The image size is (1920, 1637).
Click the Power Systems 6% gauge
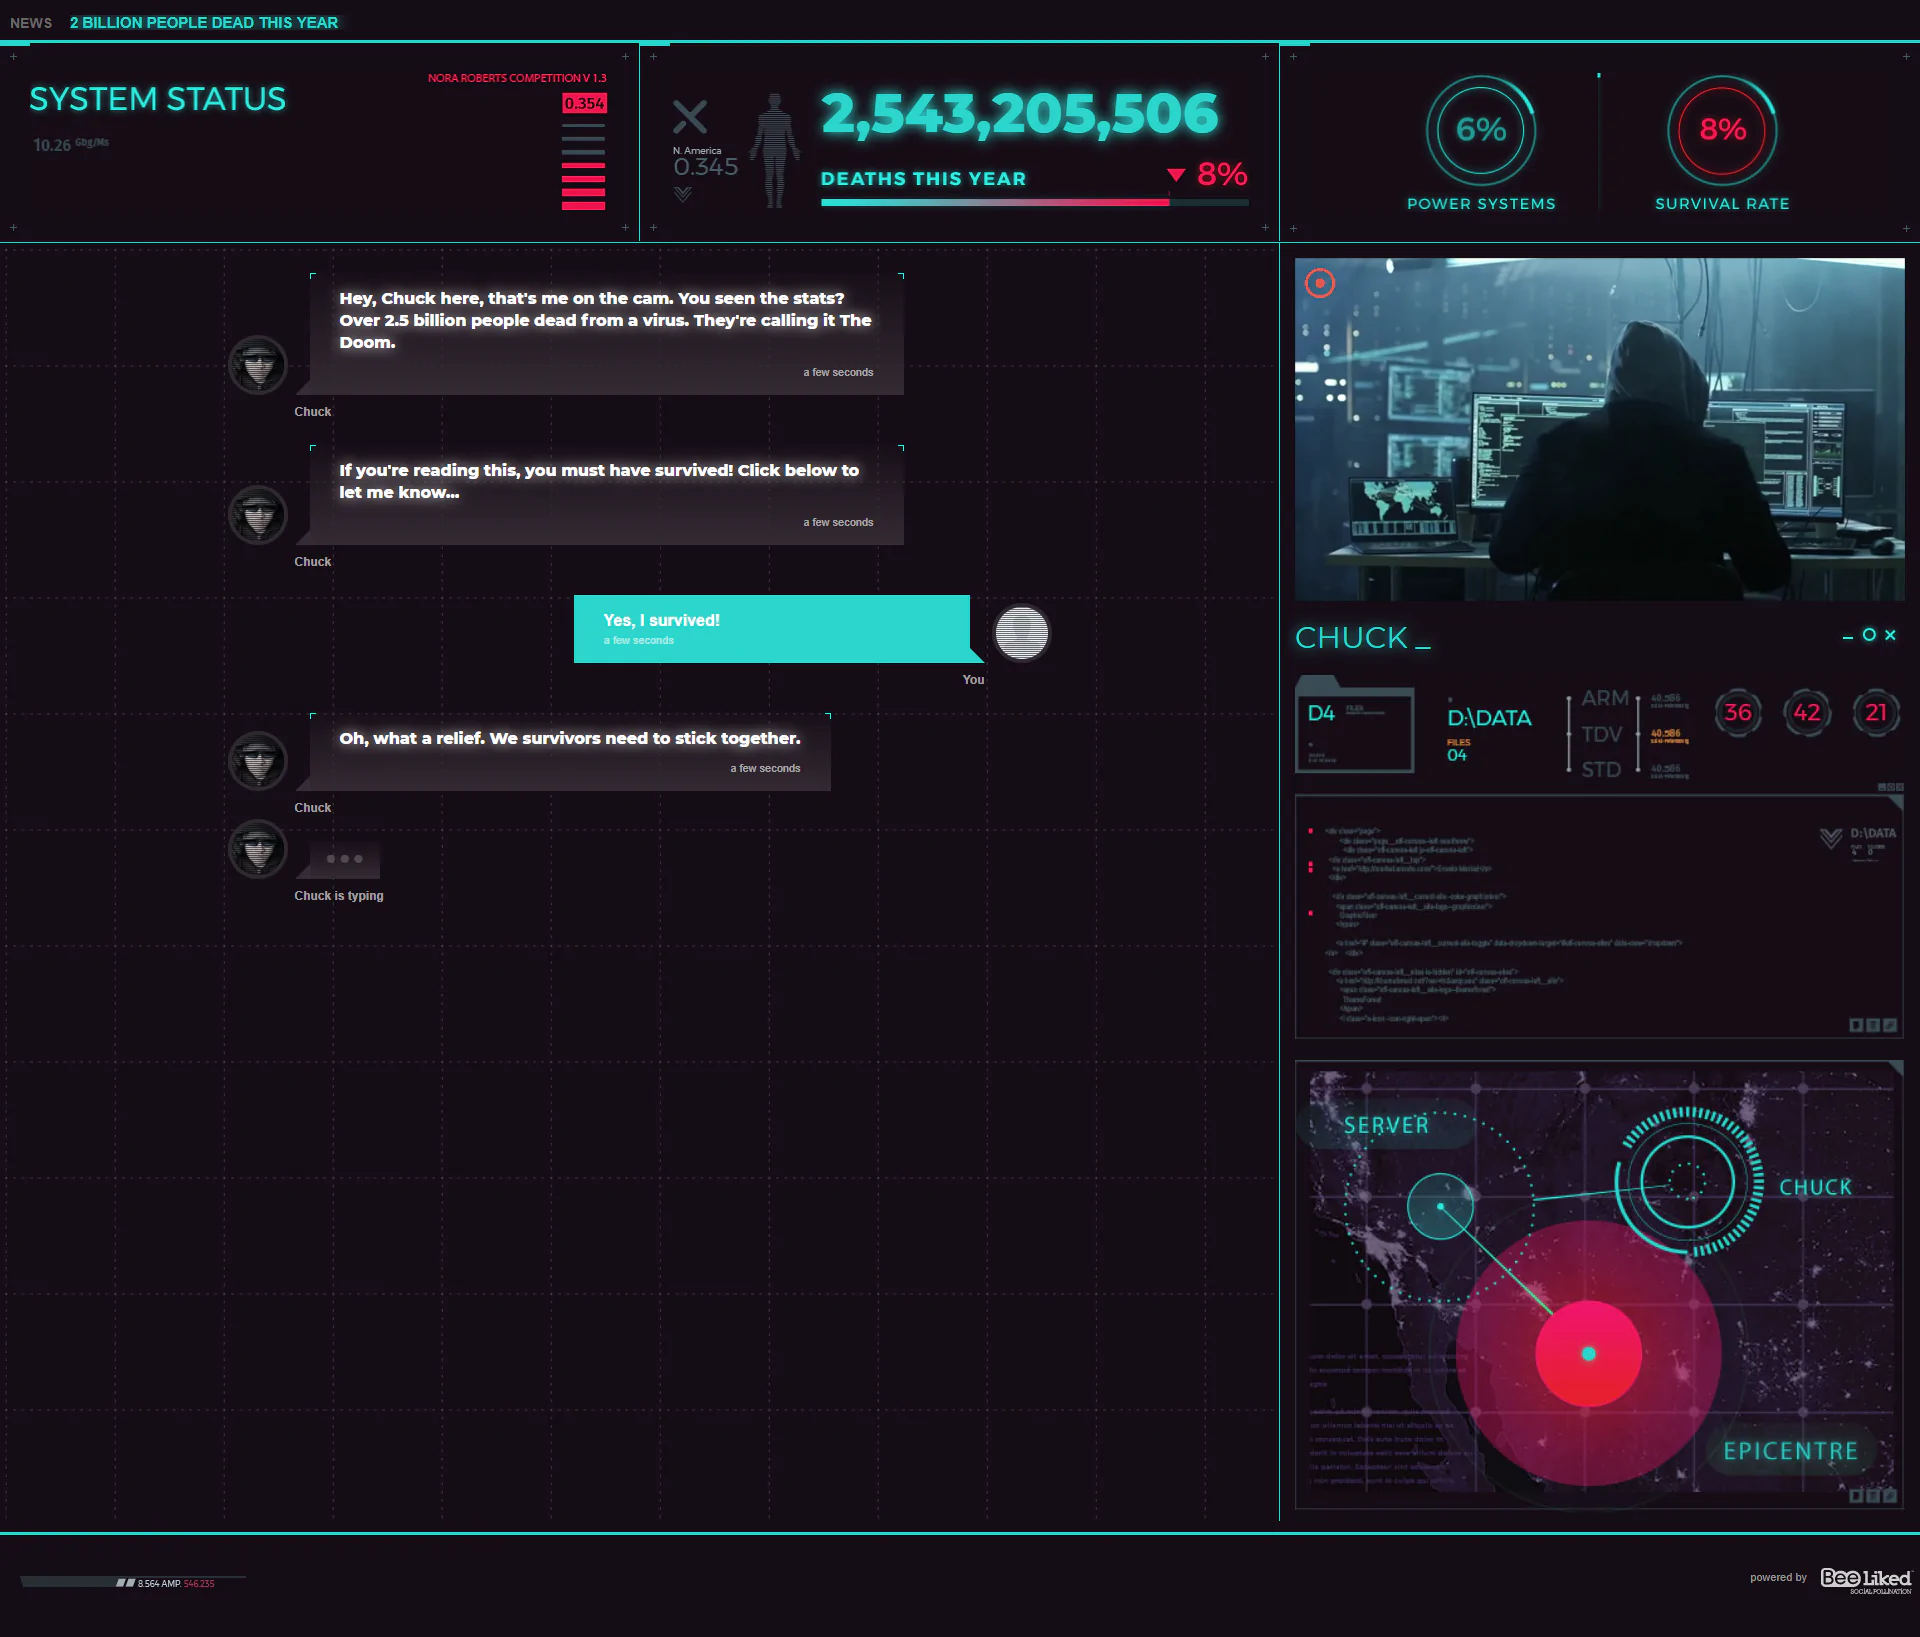[1481, 130]
